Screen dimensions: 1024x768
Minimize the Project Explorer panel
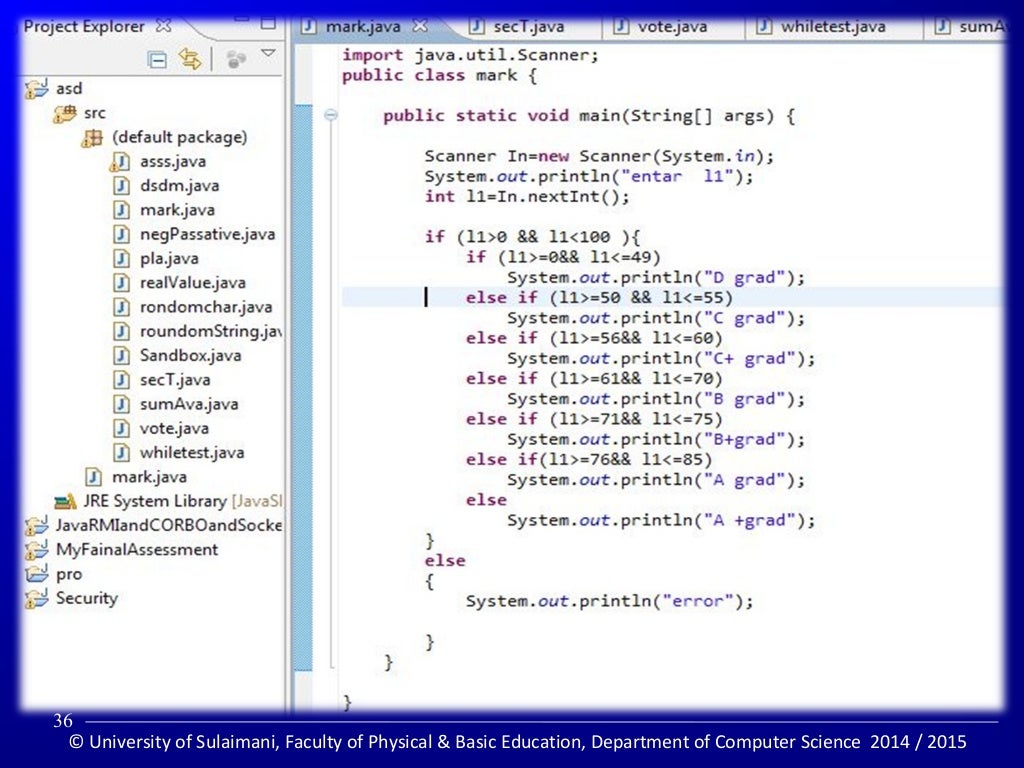coord(241,20)
